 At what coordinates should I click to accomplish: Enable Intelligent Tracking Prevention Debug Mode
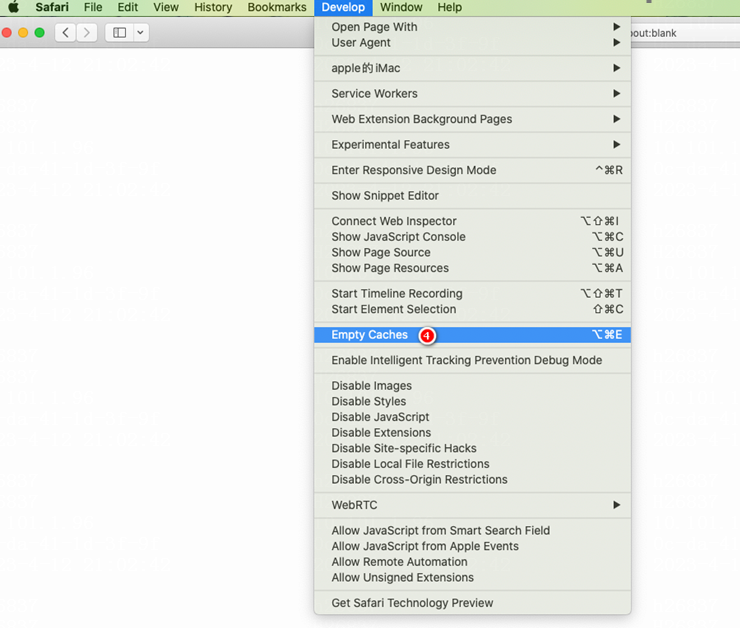pyautogui.click(x=472, y=360)
